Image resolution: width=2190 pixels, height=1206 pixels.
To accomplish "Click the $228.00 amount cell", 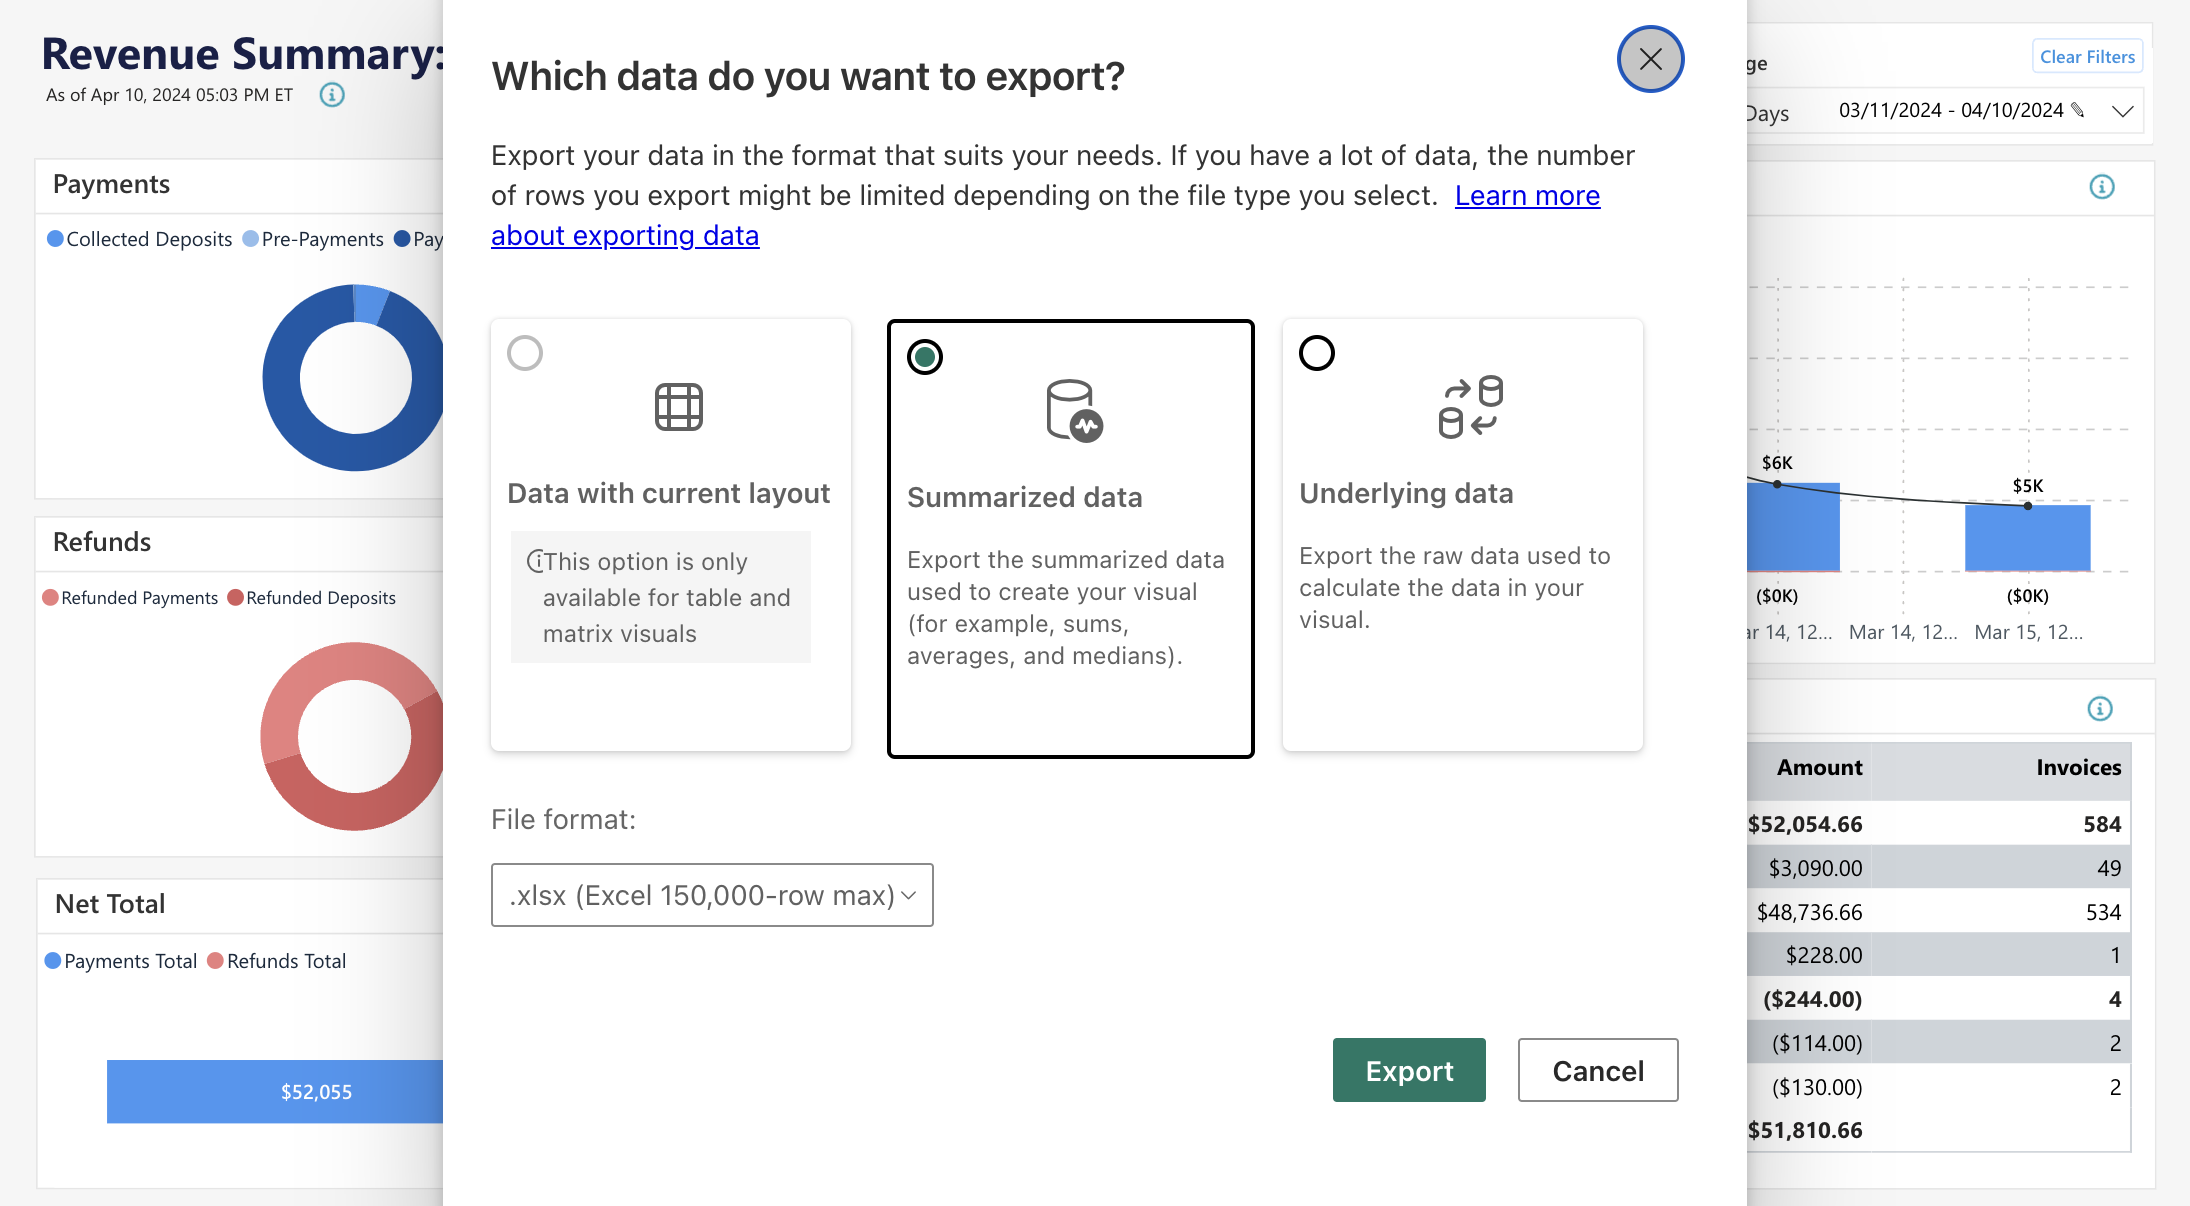I will (1824, 955).
